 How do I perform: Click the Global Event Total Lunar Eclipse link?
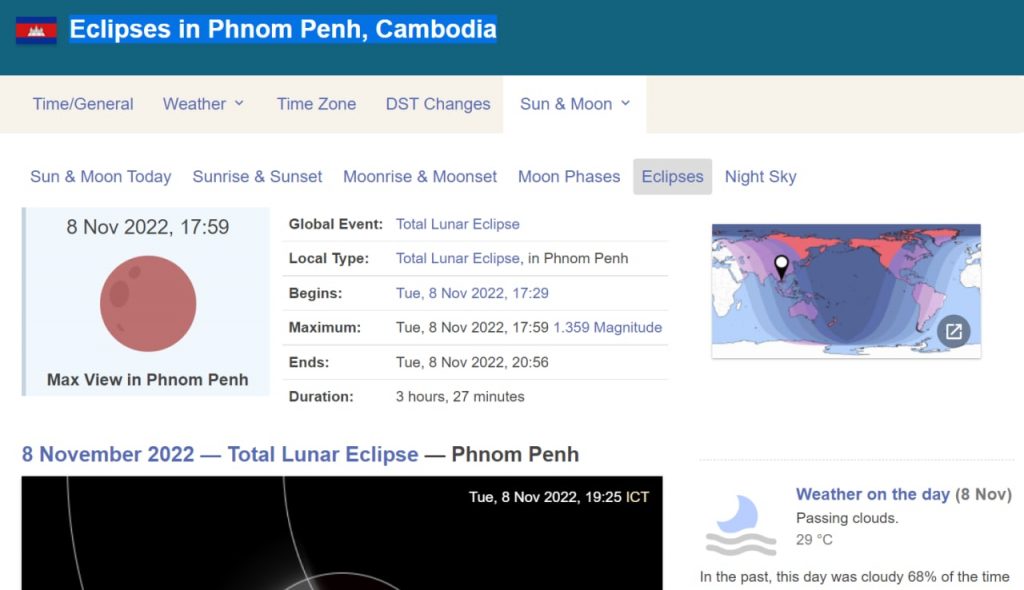coord(458,224)
